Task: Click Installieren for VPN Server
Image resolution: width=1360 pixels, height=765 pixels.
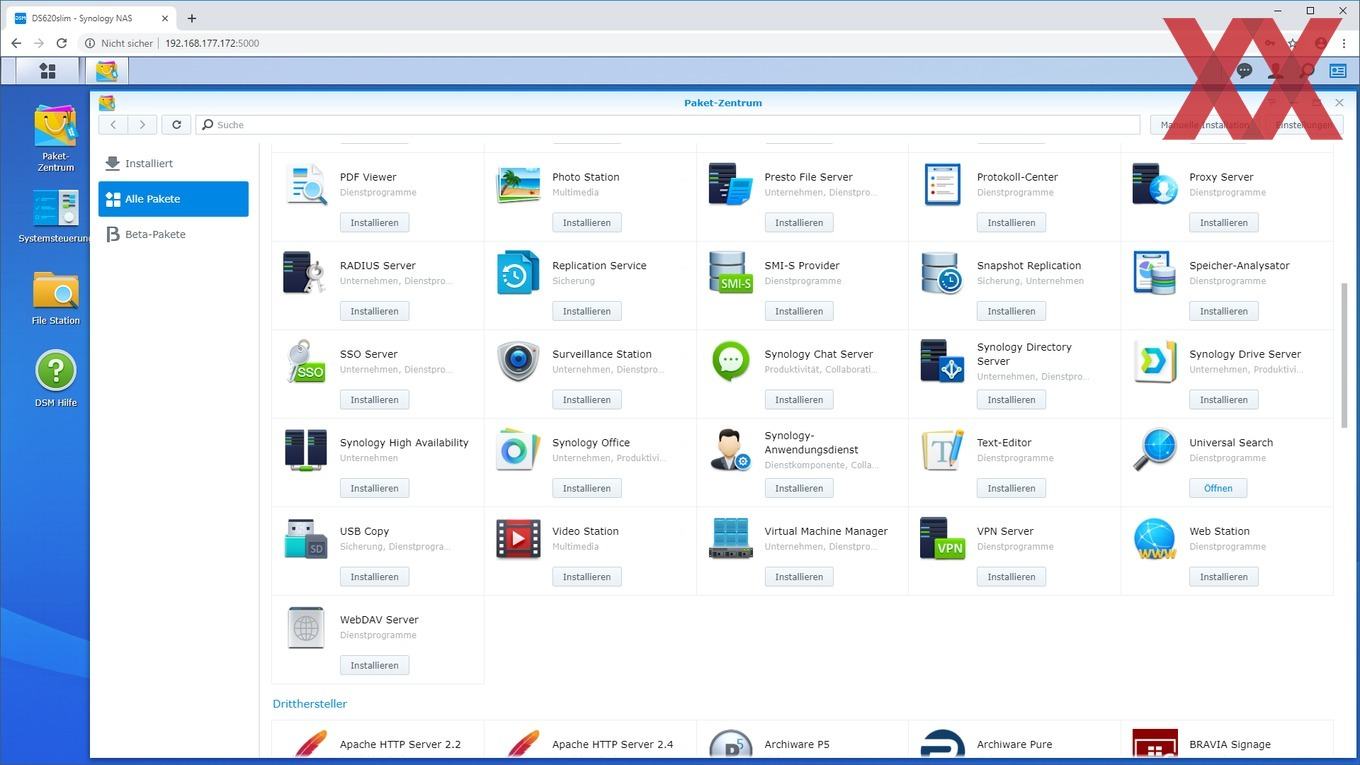Action: (x=1011, y=576)
